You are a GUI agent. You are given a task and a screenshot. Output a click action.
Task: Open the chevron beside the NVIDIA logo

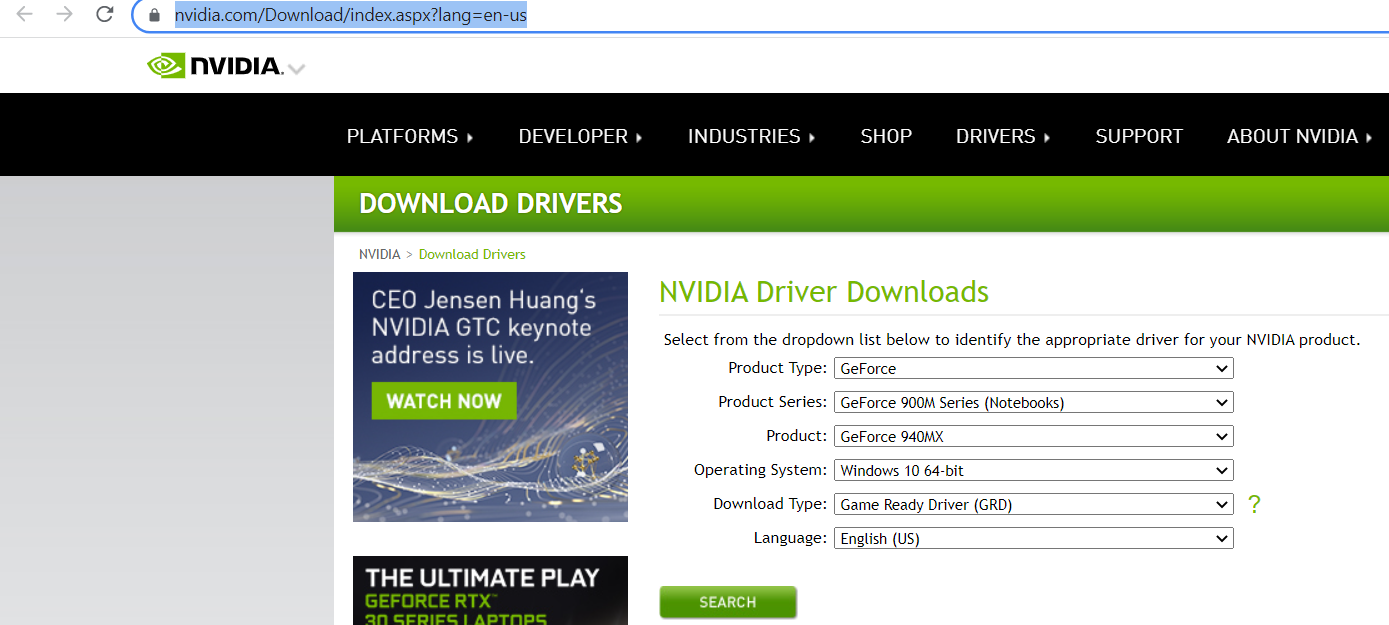[x=296, y=69]
